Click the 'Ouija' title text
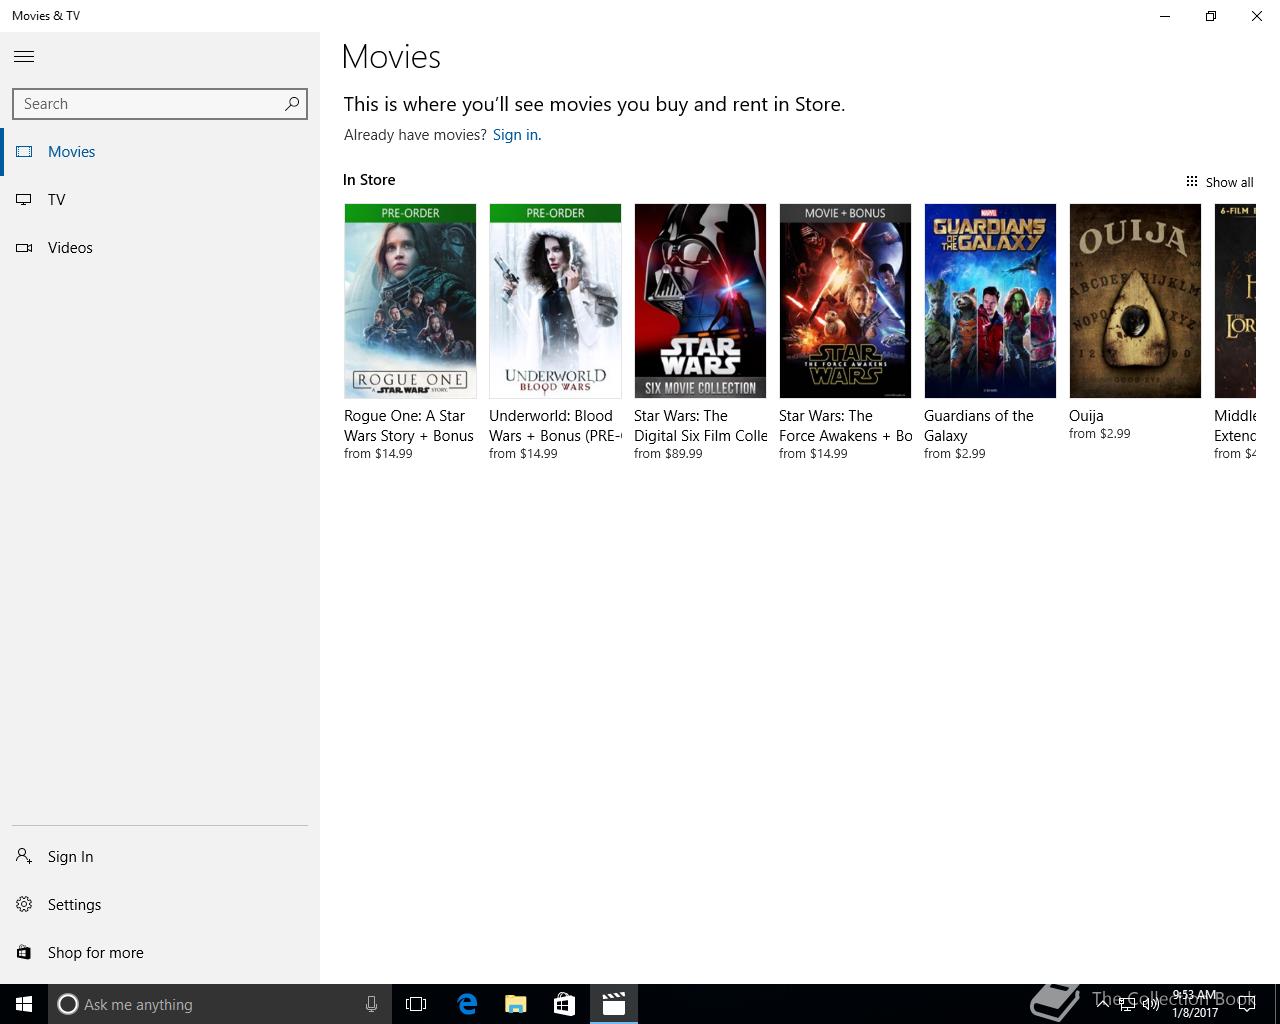Viewport: 1280px width, 1024px height. point(1086,416)
